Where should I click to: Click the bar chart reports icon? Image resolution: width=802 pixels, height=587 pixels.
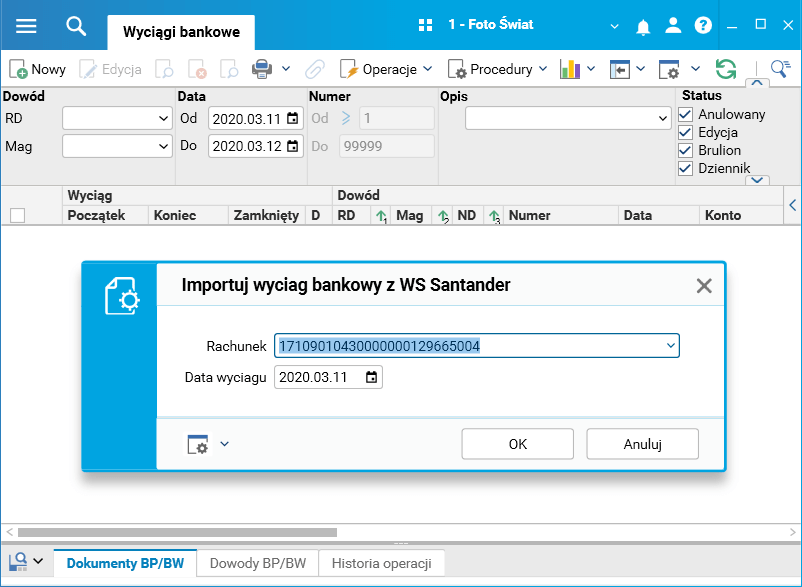[x=570, y=69]
